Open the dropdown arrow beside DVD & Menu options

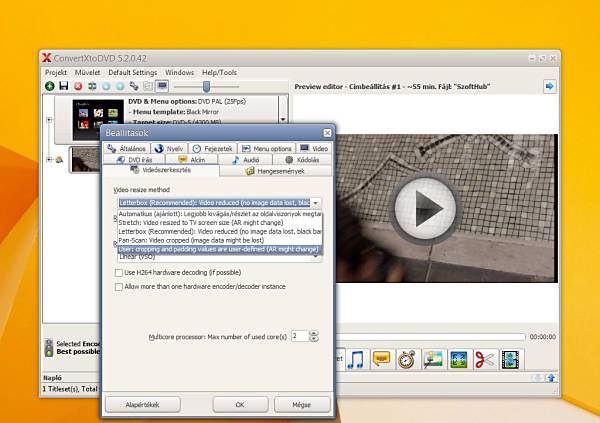click(283, 119)
